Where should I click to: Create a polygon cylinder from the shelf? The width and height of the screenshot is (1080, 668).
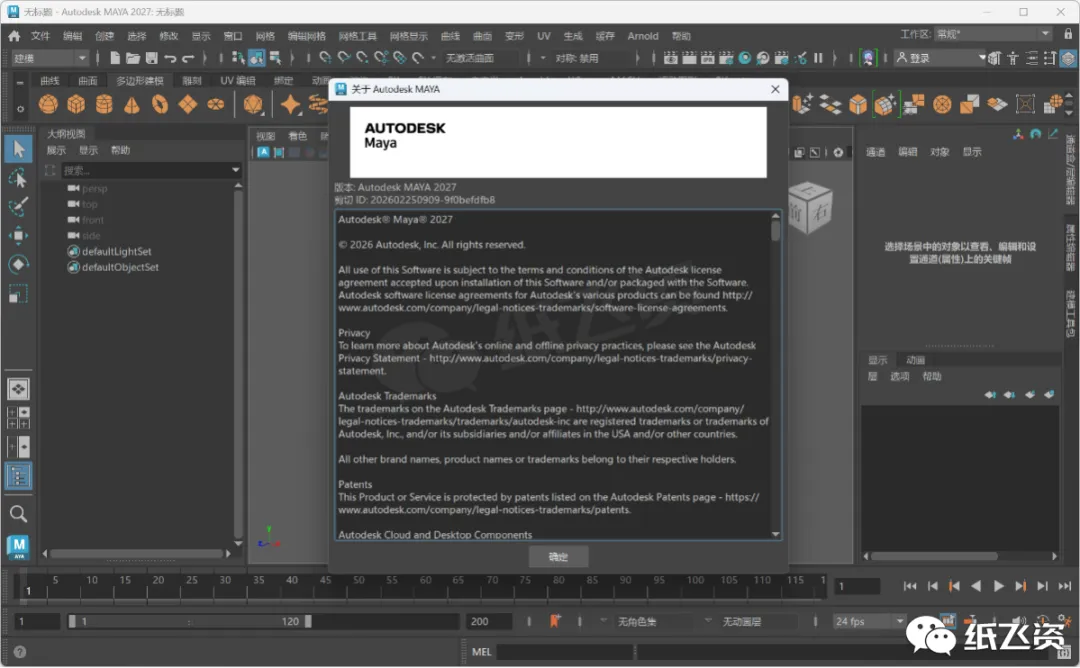pos(104,104)
